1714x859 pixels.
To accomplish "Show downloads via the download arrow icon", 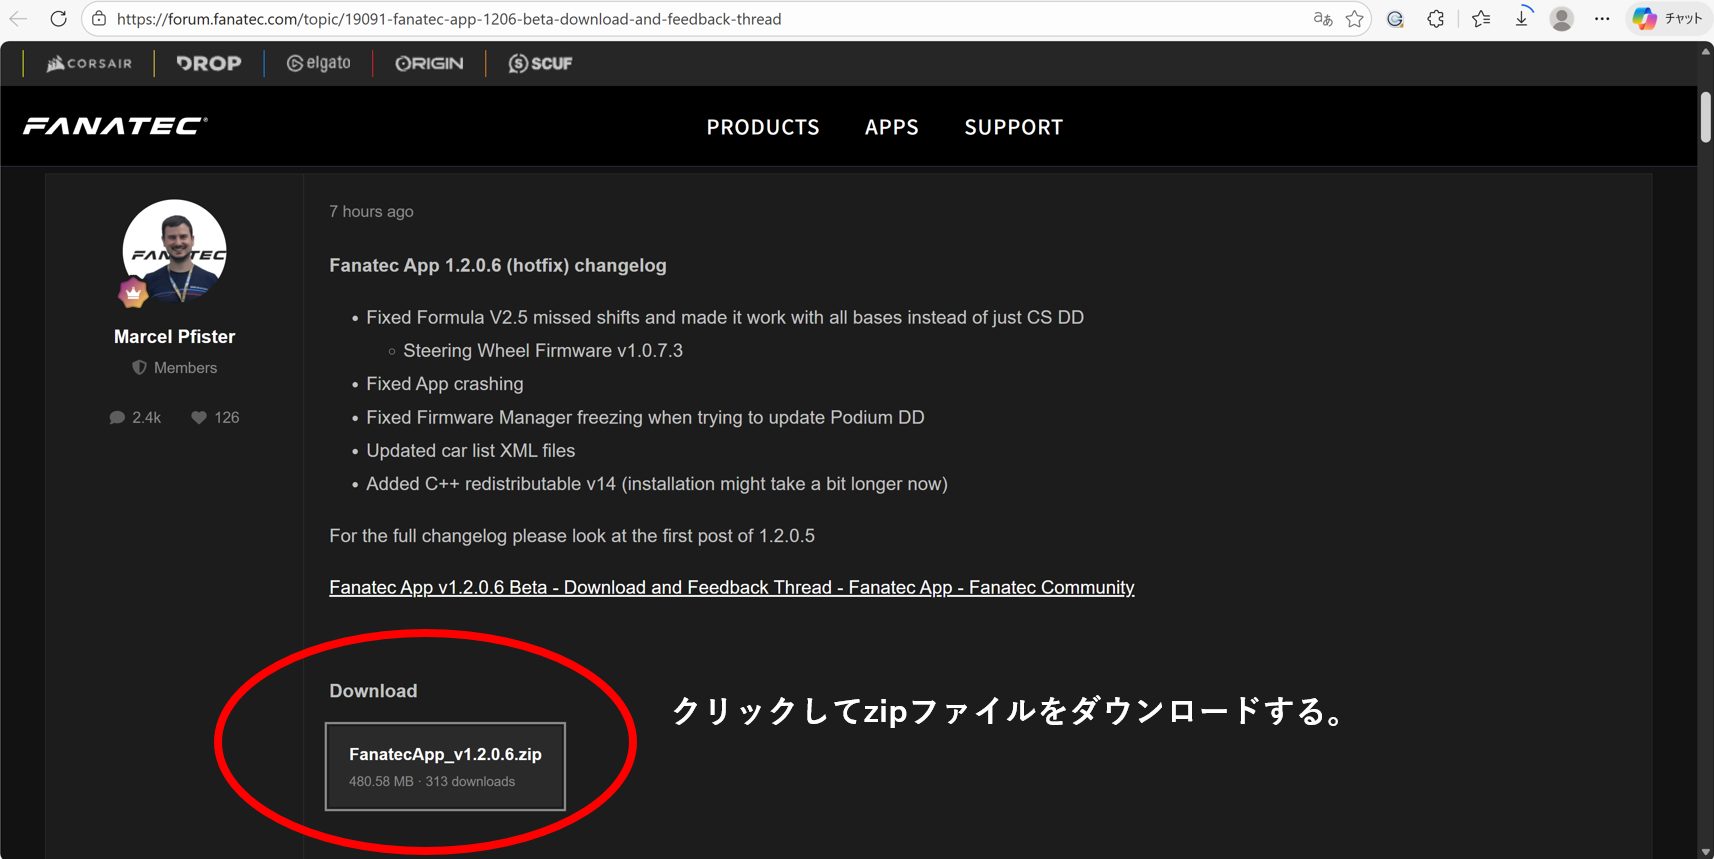I will pyautogui.click(x=1521, y=19).
